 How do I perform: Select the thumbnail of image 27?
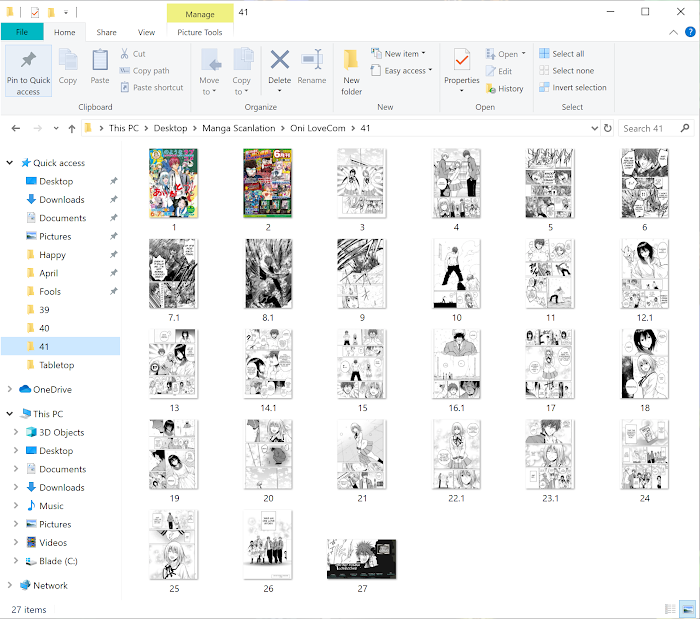click(x=362, y=559)
